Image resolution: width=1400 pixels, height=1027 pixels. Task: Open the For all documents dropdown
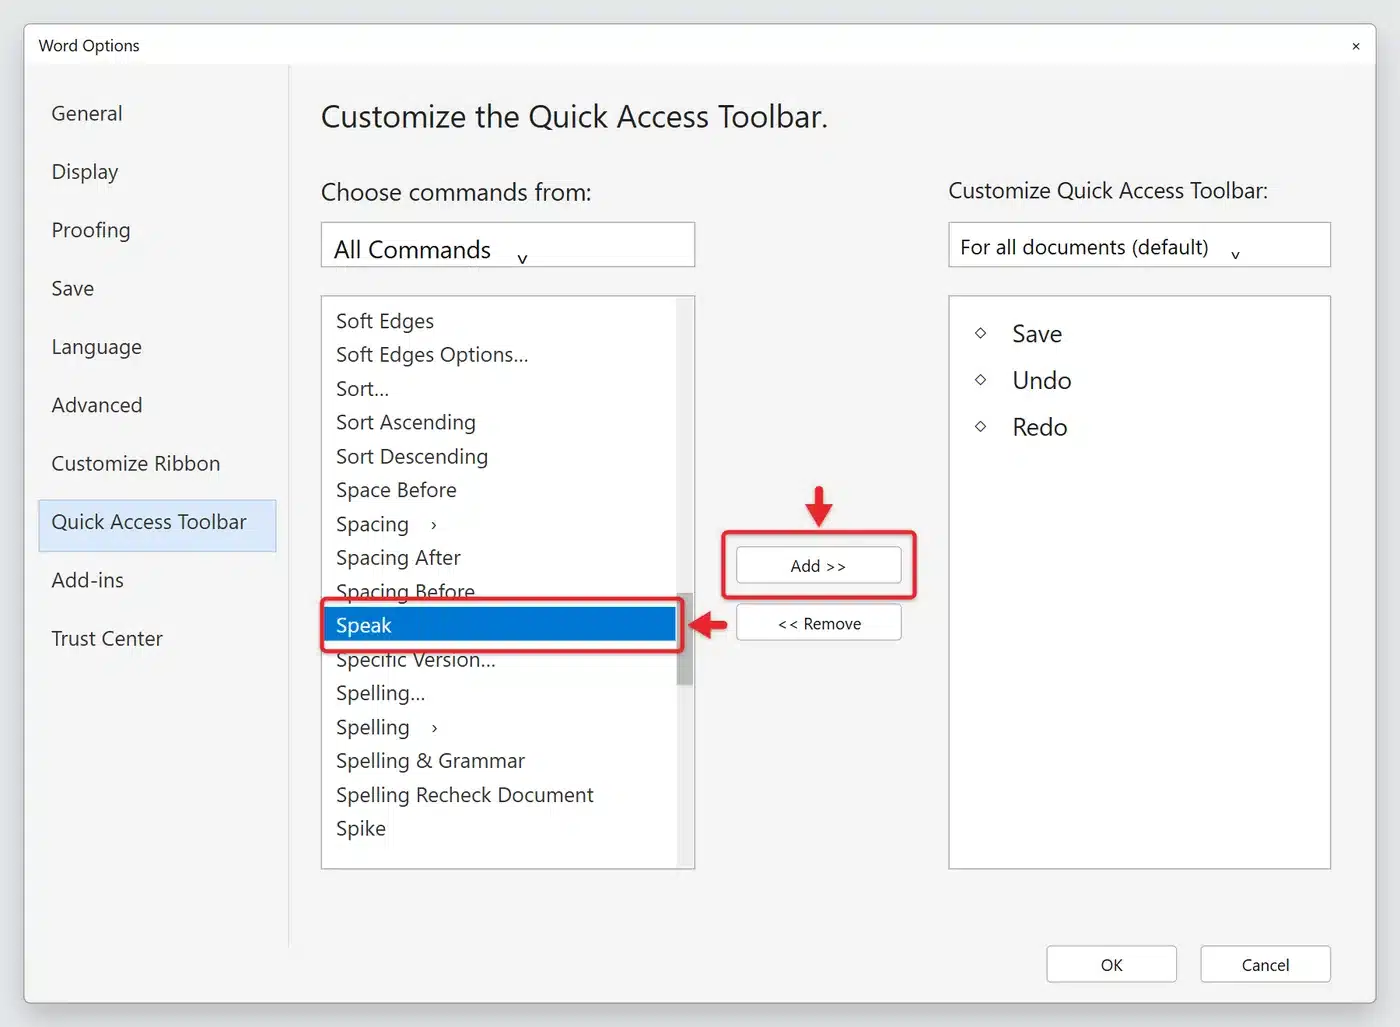[1139, 245]
